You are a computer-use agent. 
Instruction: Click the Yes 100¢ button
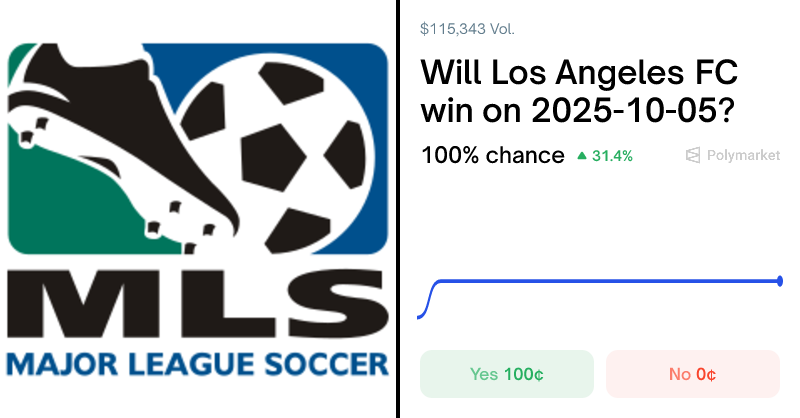coord(506,374)
